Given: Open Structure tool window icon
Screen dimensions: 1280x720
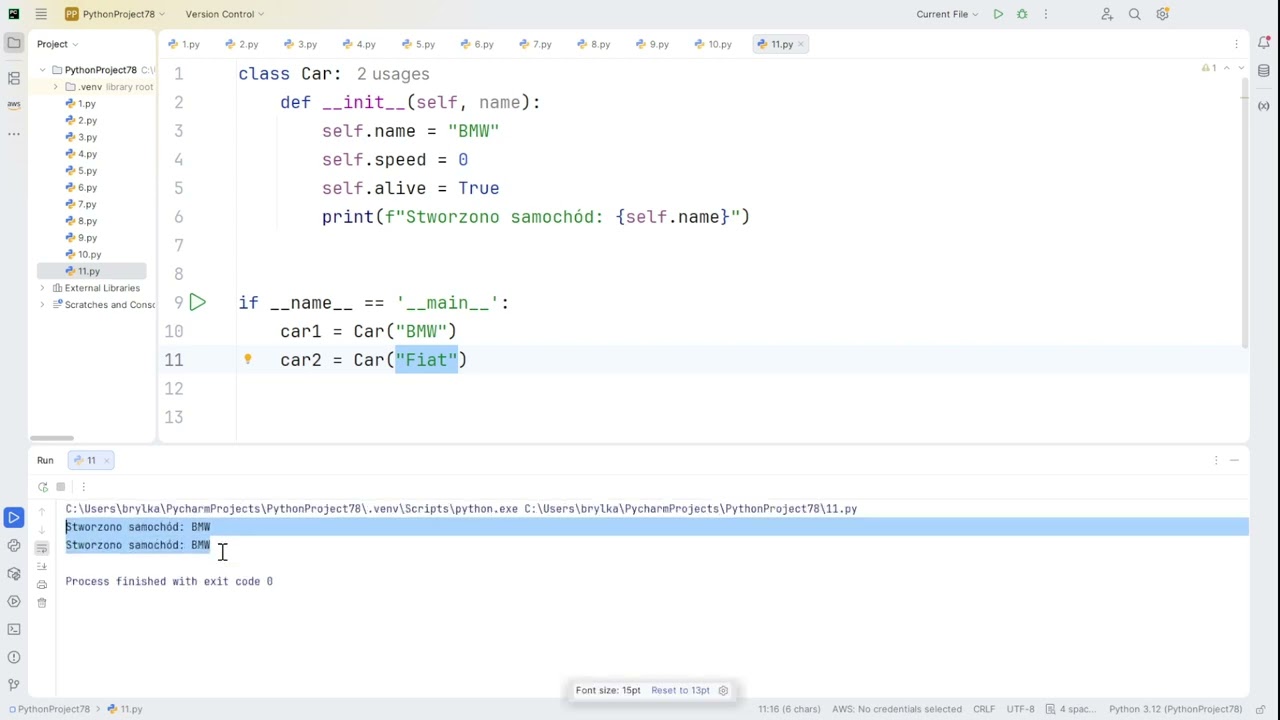Looking at the screenshot, I should click(x=14, y=77).
